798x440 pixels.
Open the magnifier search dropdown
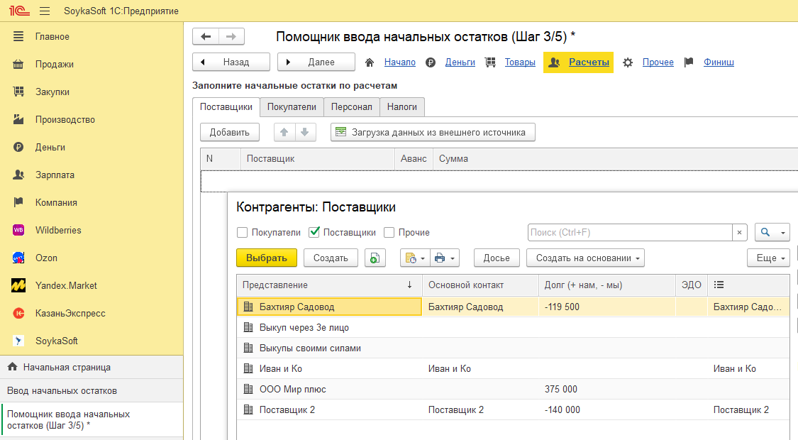772,232
